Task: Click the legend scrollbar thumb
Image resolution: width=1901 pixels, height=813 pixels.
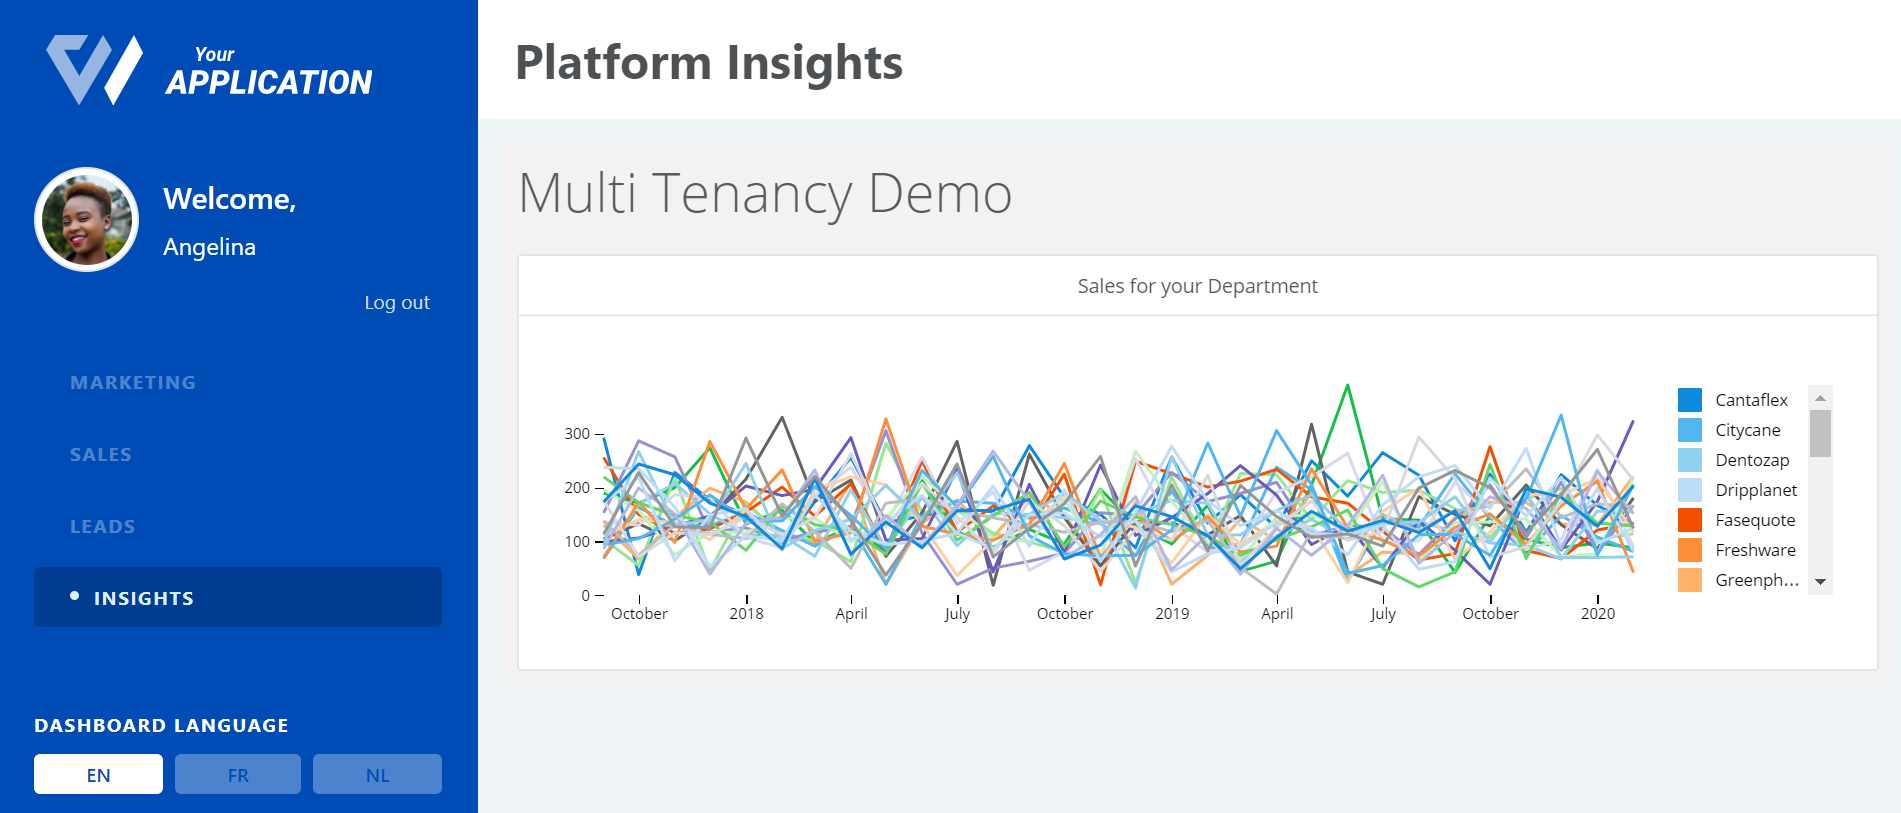Action: pos(1821,433)
